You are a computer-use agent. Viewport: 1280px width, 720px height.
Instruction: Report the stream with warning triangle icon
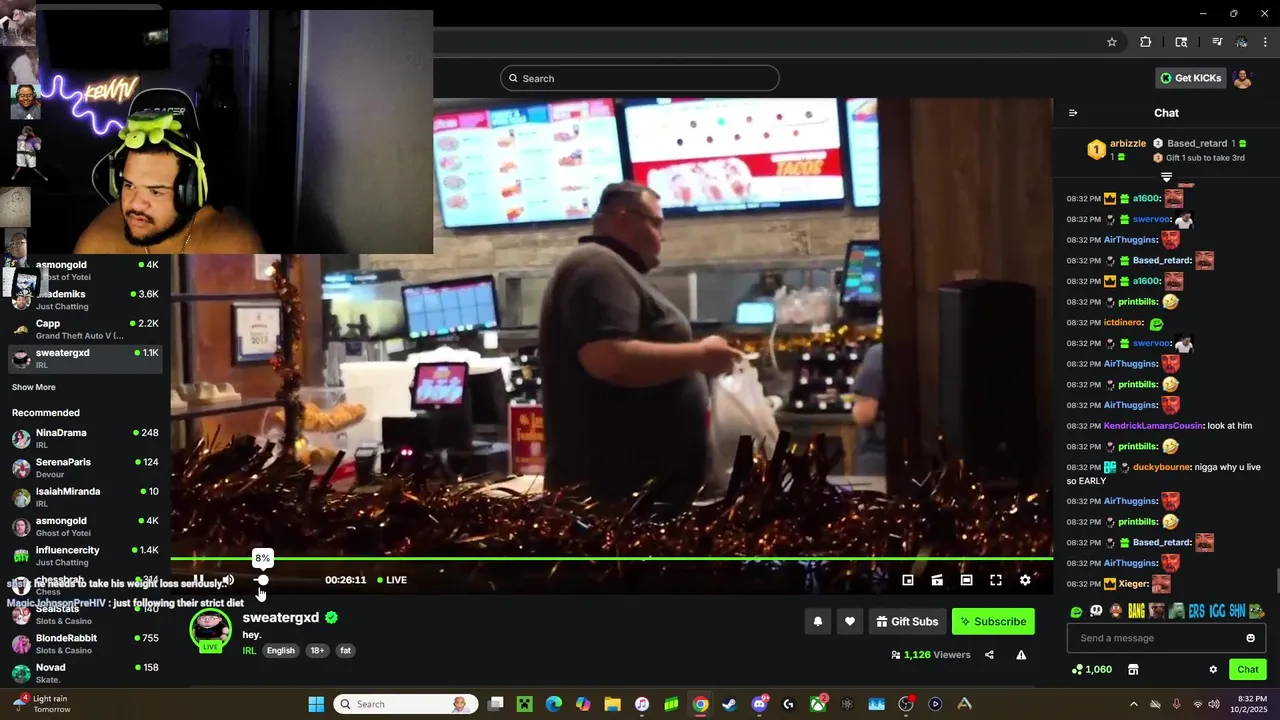[x=1021, y=655]
